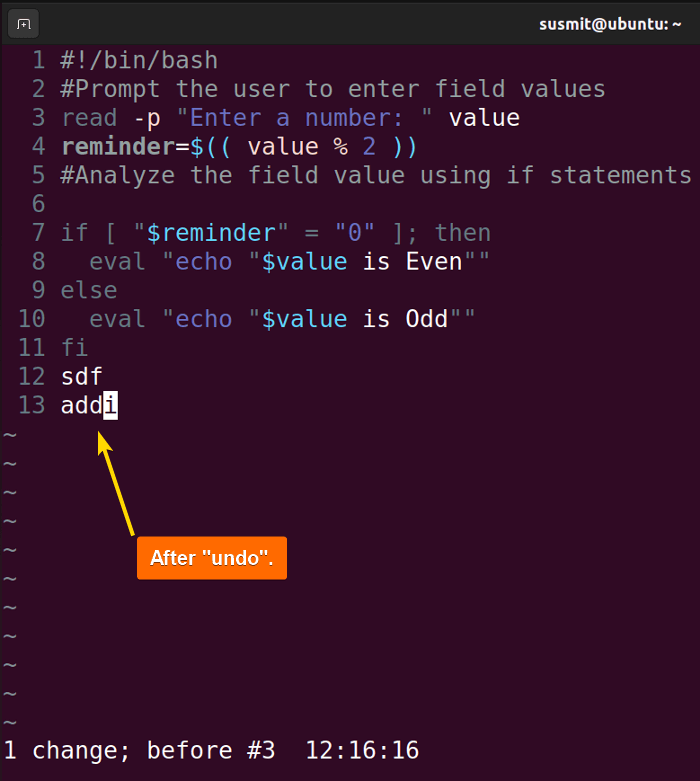Click the "fi" keyword on line 11
Image resolution: width=700 pixels, height=781 pixels.
click(75, 348)
